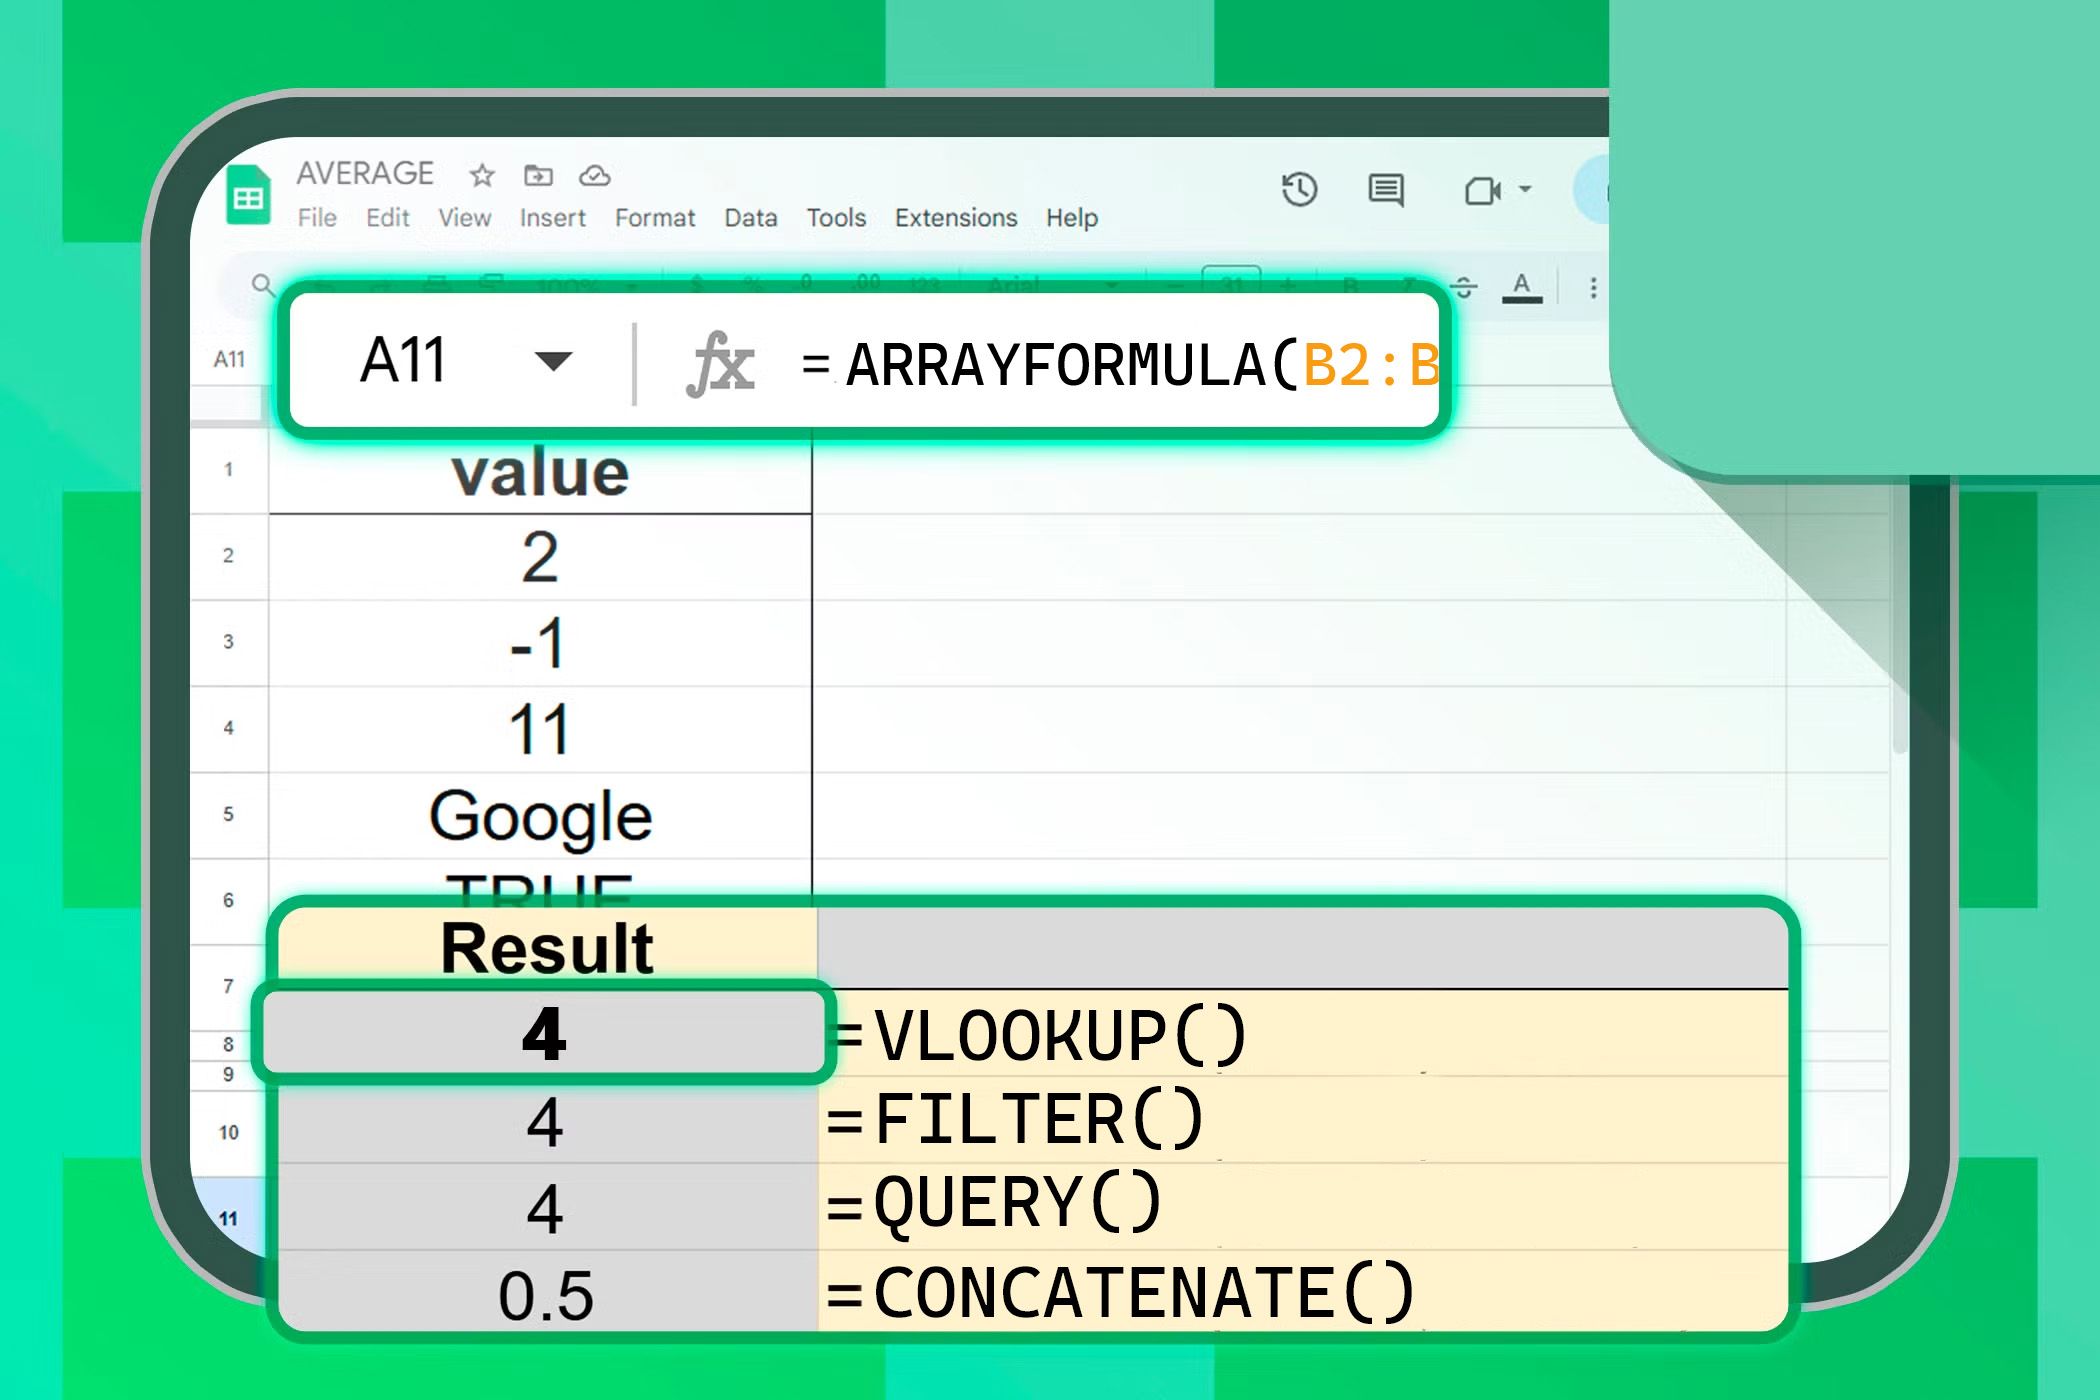2100x1400 pixels.
Task: Open the Data menu
Action: tap(750, 218)
